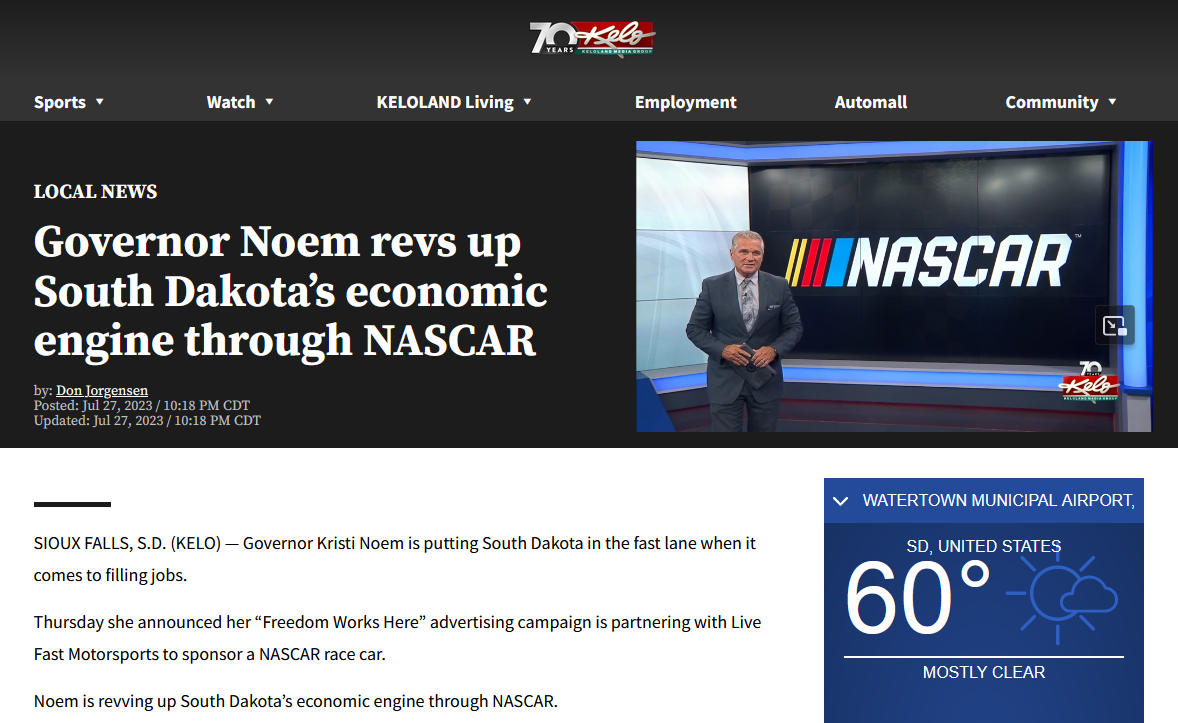
Task: Open the Watch menu
Action: point(231,102)
